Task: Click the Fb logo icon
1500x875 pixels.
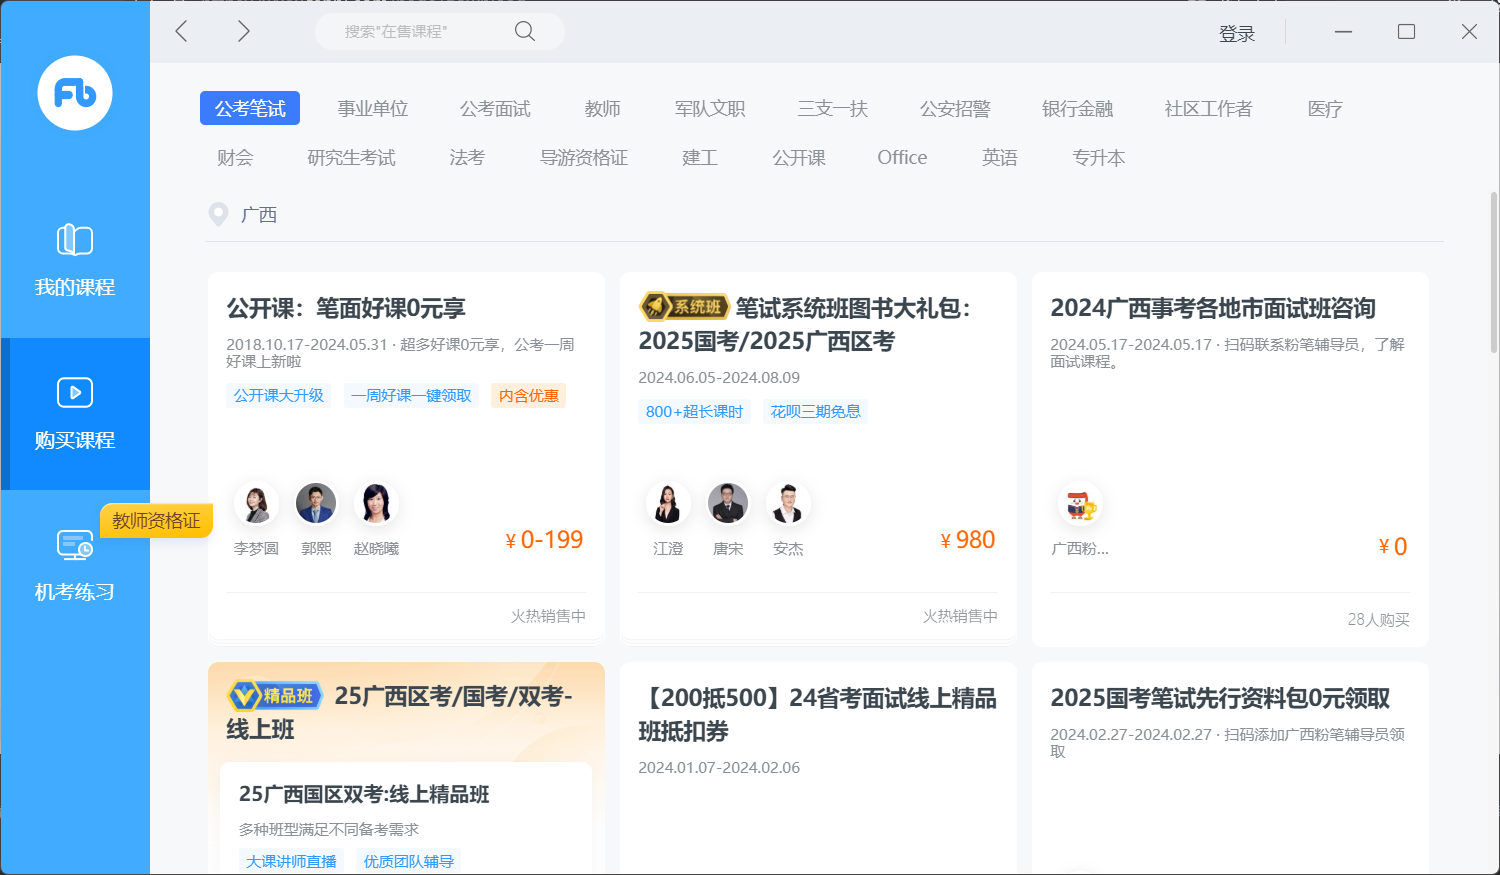Action: coord(75,93)
